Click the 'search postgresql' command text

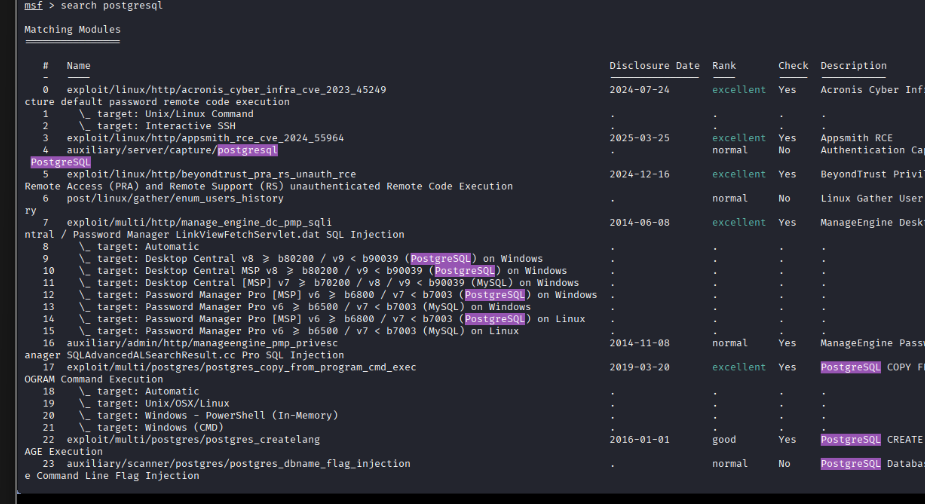(x=111, y=6)
